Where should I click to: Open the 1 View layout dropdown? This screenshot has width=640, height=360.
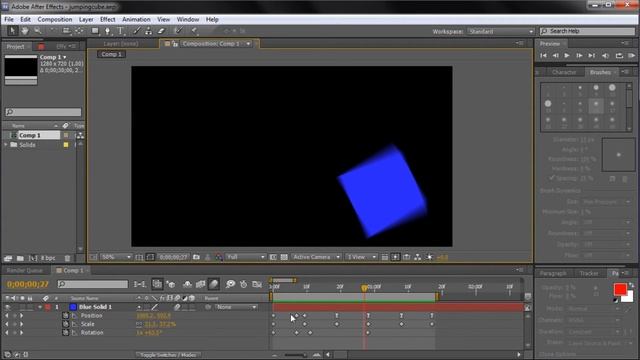coord(361,257)
